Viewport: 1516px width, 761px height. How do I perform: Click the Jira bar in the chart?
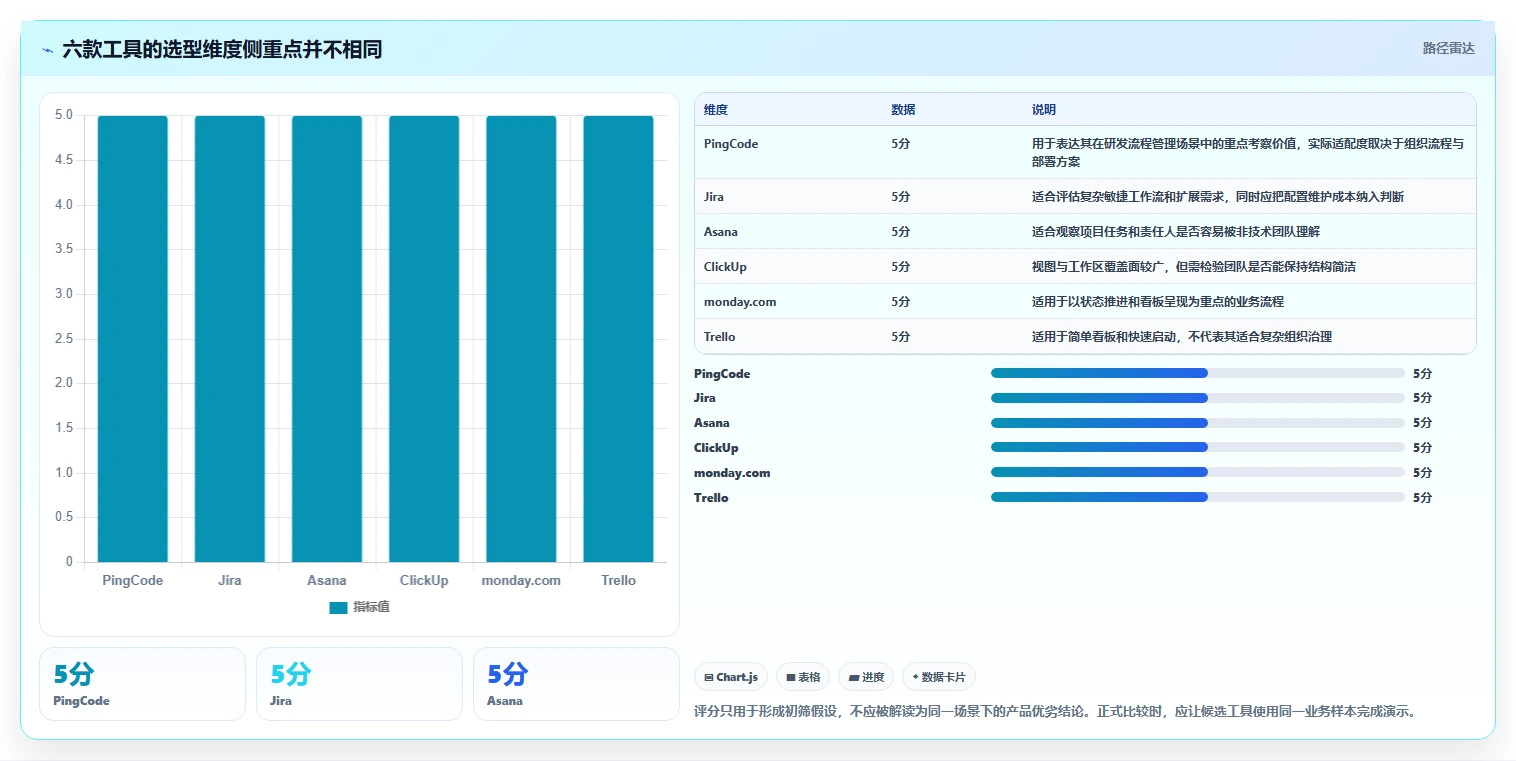tap(230, 339)
